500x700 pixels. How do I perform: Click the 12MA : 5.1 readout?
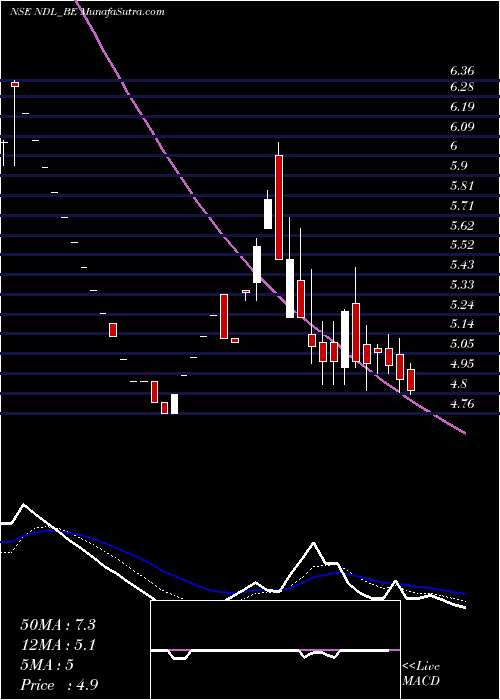[58, 645]
